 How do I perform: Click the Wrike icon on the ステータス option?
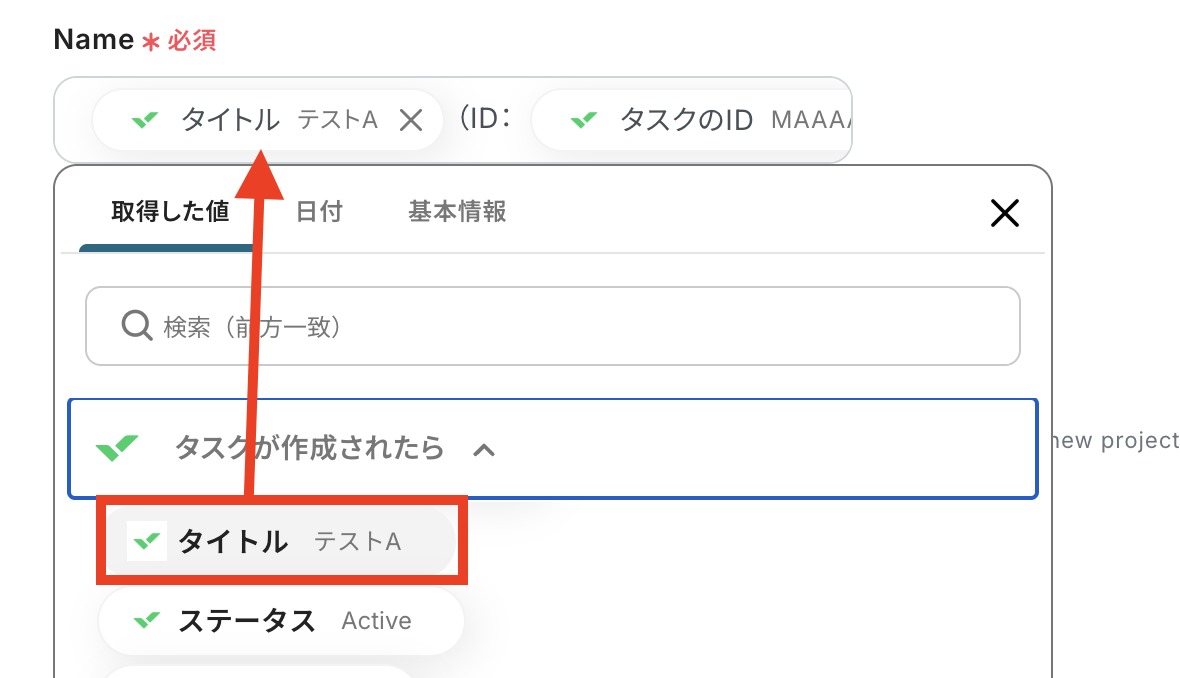coord(146,621)
